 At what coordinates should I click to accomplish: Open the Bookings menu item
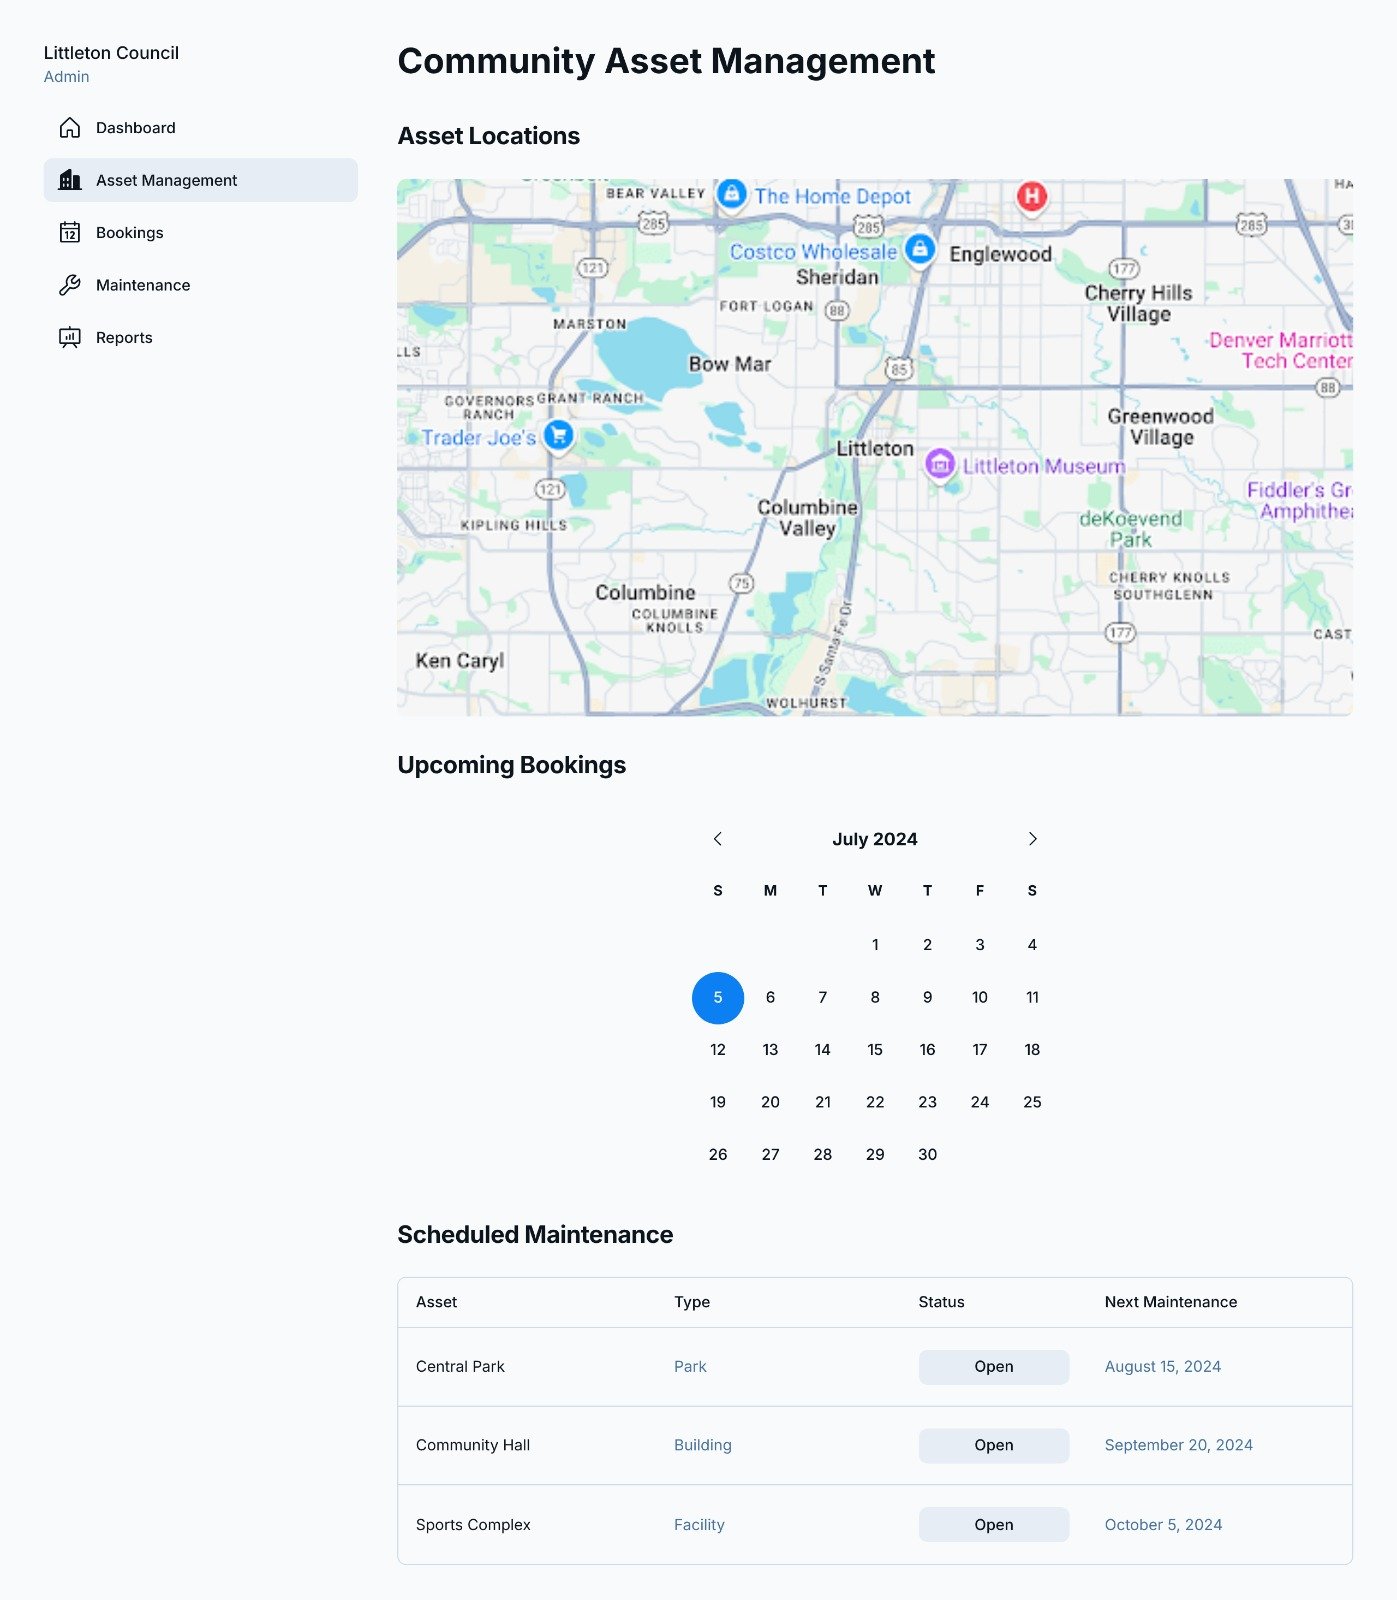[x=129, y=233]
